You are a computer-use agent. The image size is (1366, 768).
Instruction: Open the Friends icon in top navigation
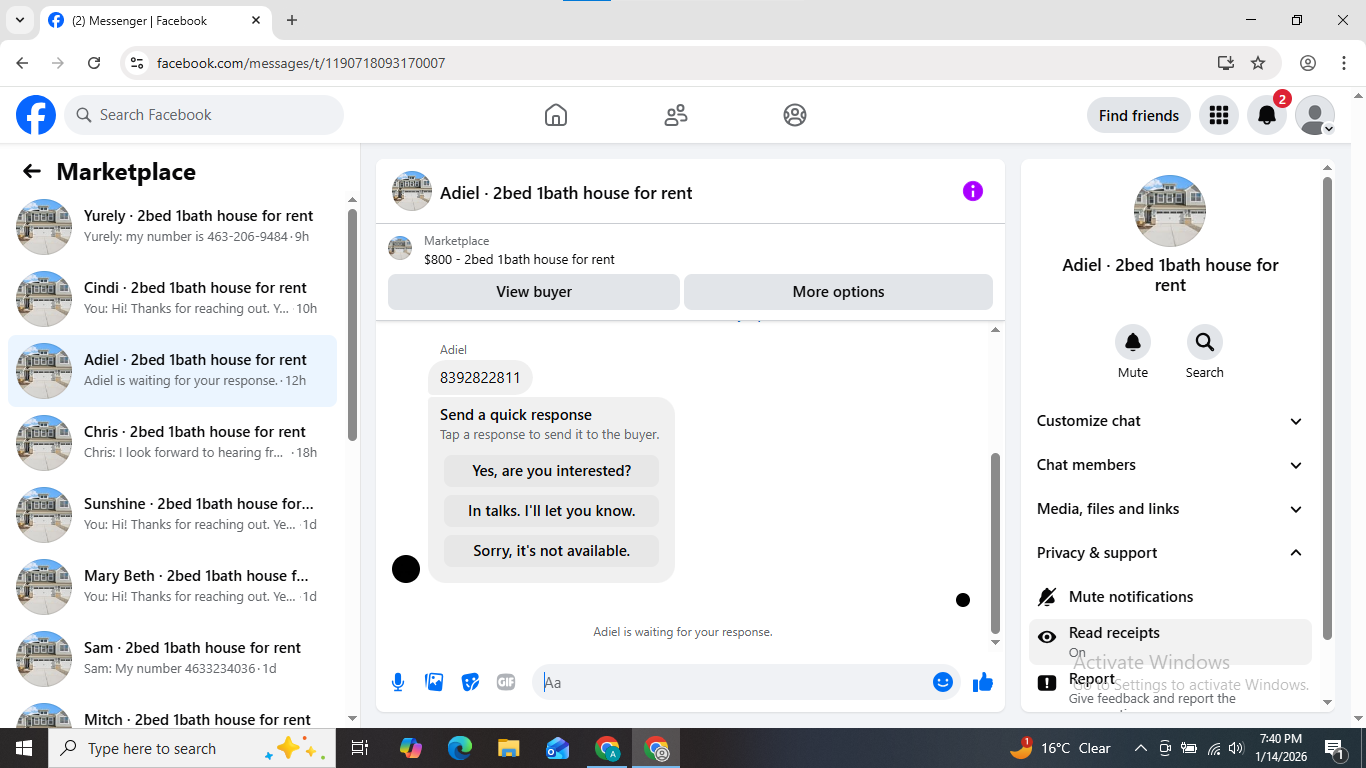click(x=676, y=115)
